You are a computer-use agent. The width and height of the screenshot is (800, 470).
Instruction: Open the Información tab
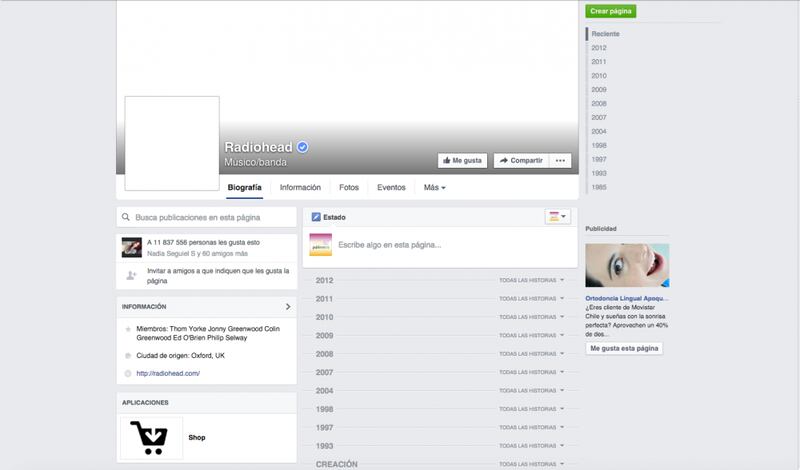(300, 187)
